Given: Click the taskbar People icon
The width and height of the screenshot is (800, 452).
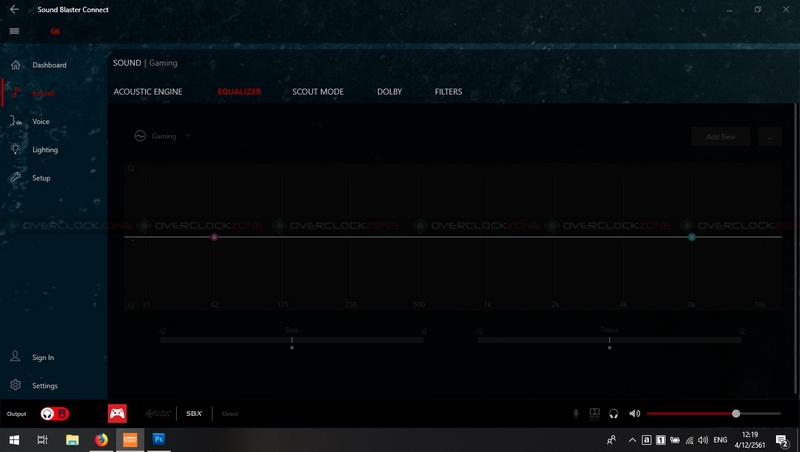Looking at the screenshot, I should click(611, 440).
